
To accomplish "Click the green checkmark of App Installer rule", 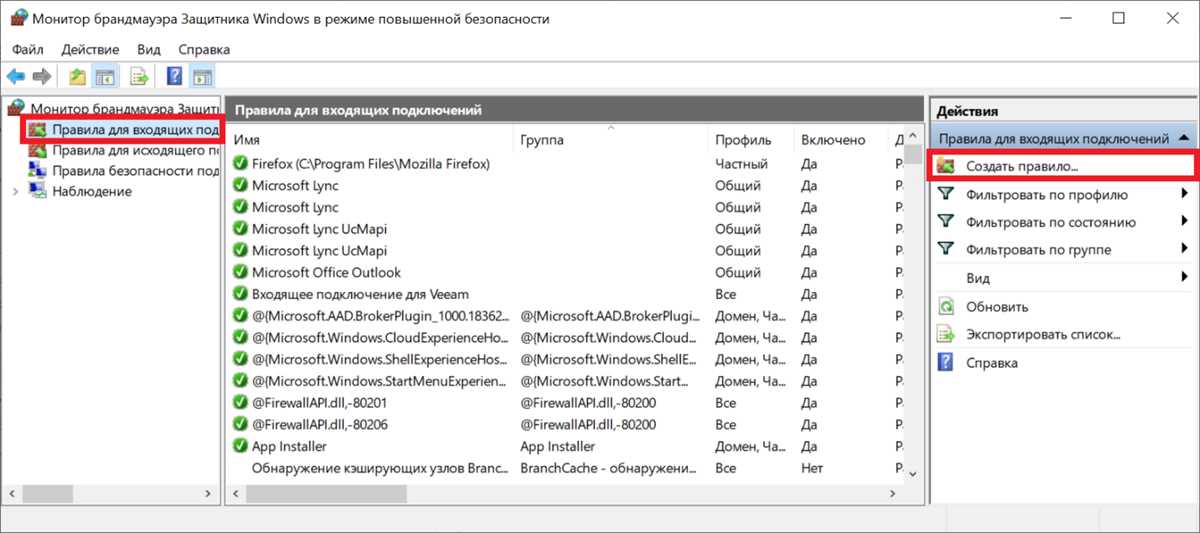I will point(240,446).
